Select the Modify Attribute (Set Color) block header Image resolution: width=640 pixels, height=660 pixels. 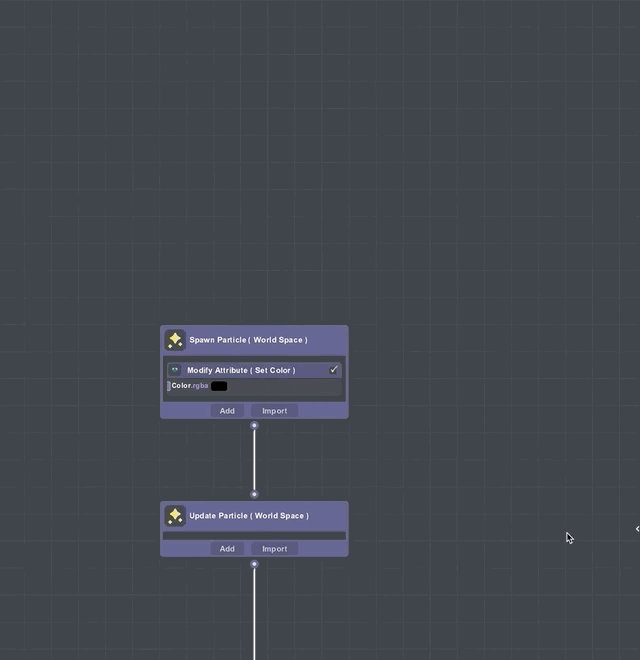click(241, 370)
